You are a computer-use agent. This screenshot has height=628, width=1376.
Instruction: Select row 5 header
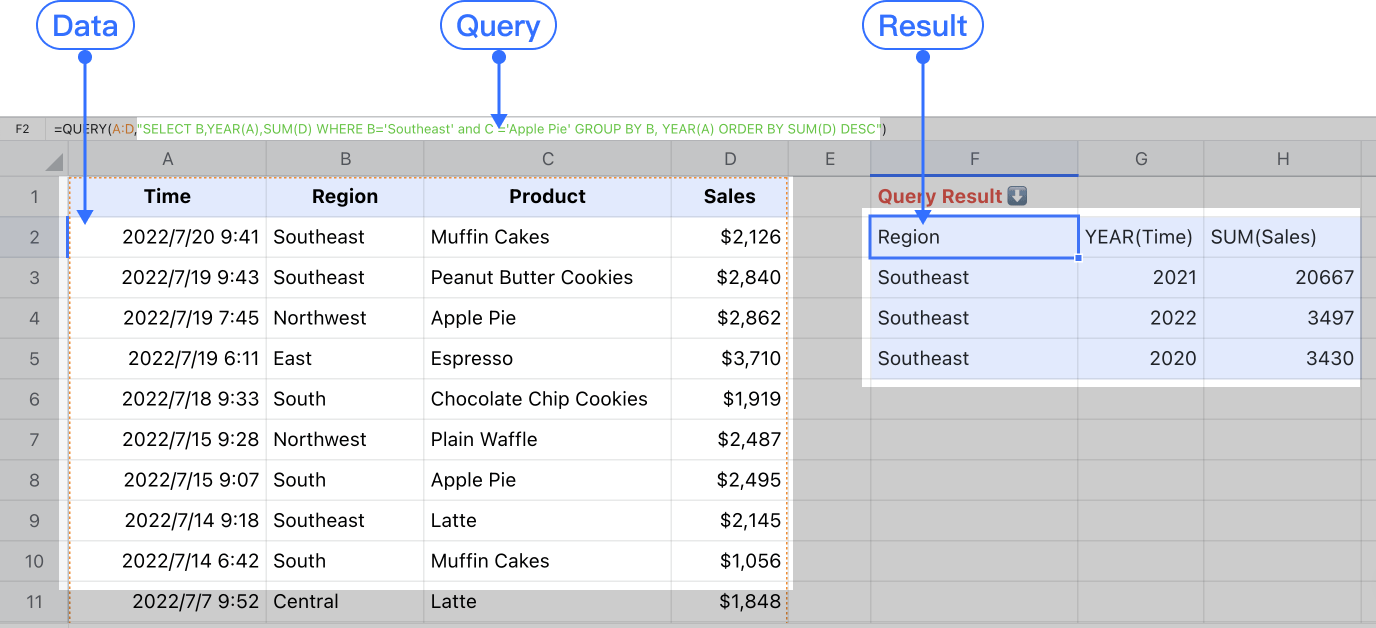pyautogui.click(x=34, y=358)
